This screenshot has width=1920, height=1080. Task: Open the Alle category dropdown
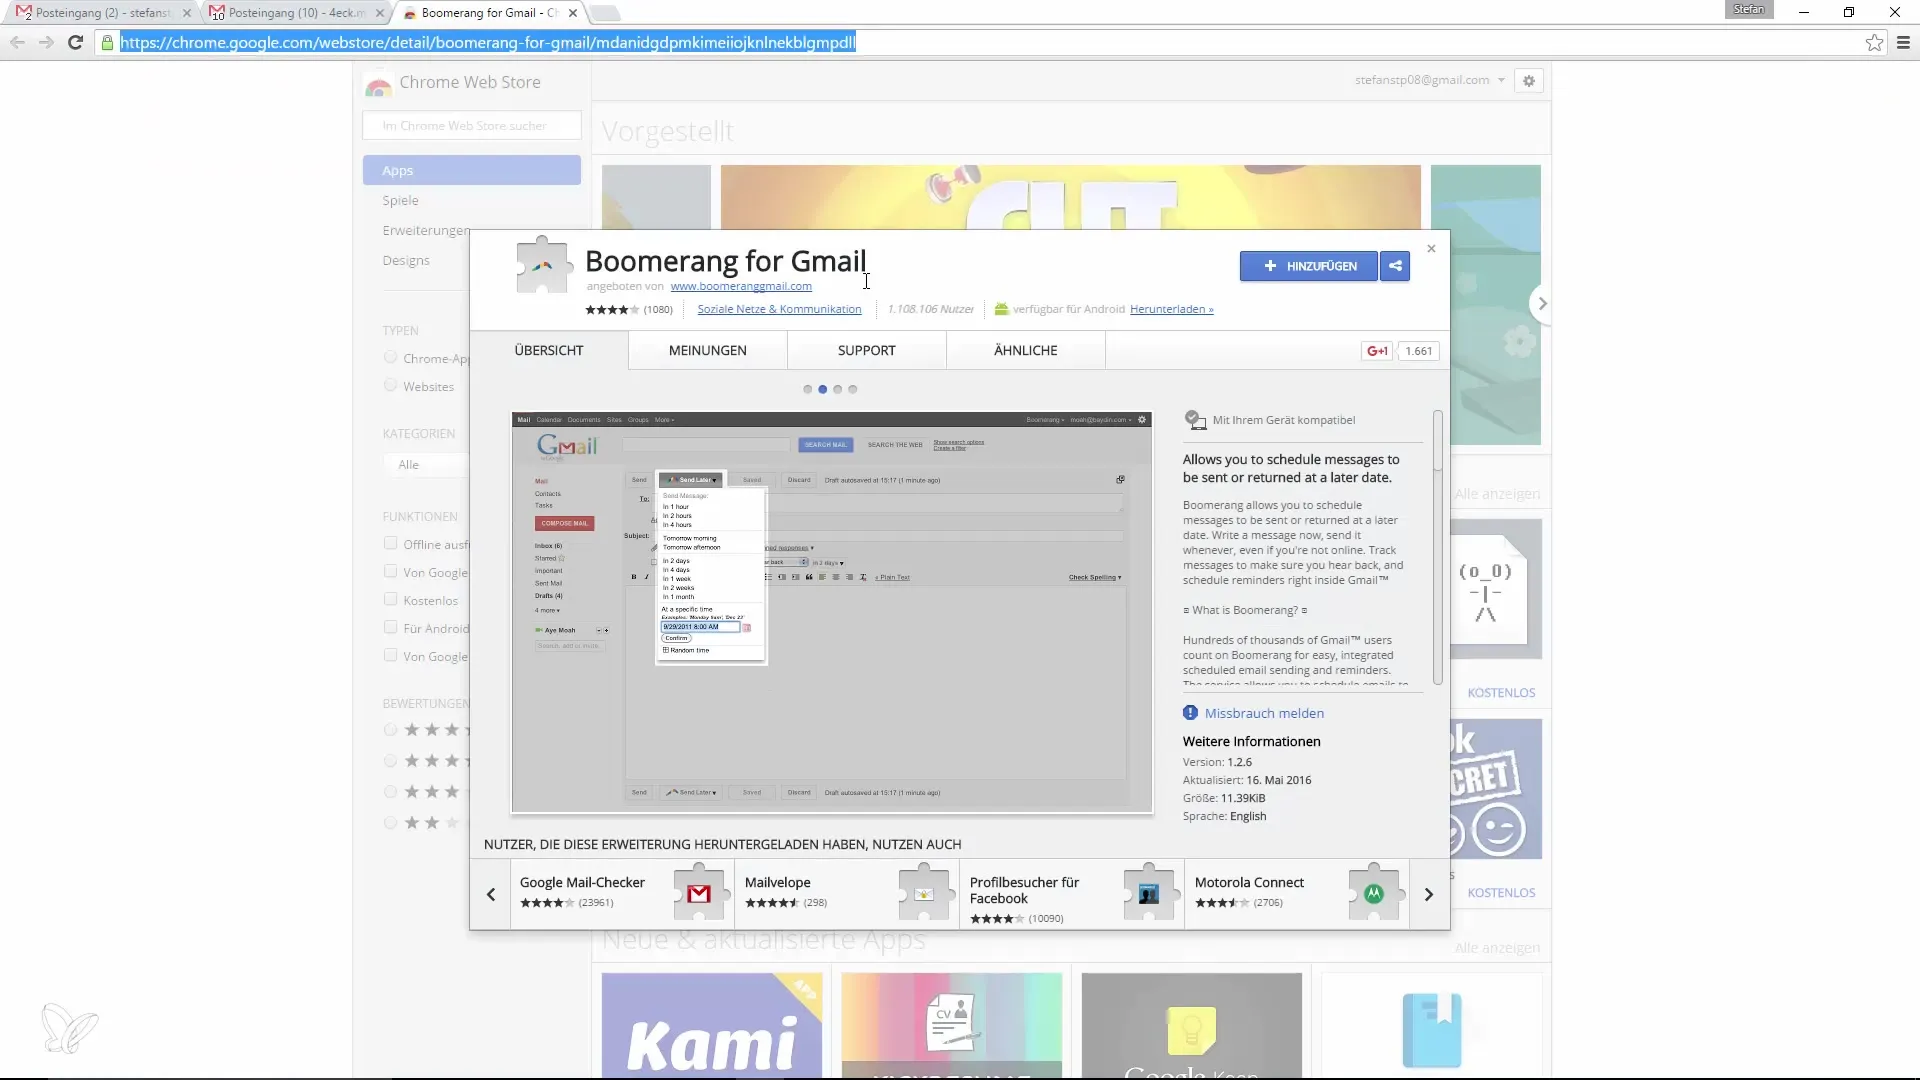[426, 465]
